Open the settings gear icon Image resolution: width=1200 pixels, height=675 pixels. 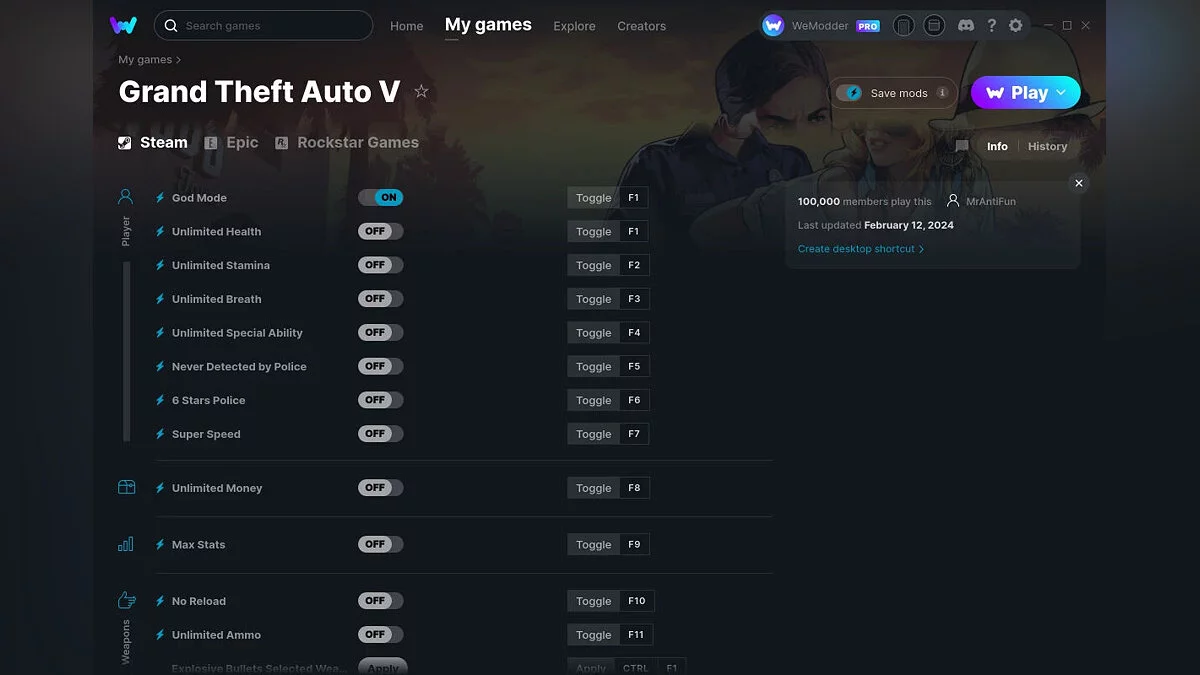1015,25
